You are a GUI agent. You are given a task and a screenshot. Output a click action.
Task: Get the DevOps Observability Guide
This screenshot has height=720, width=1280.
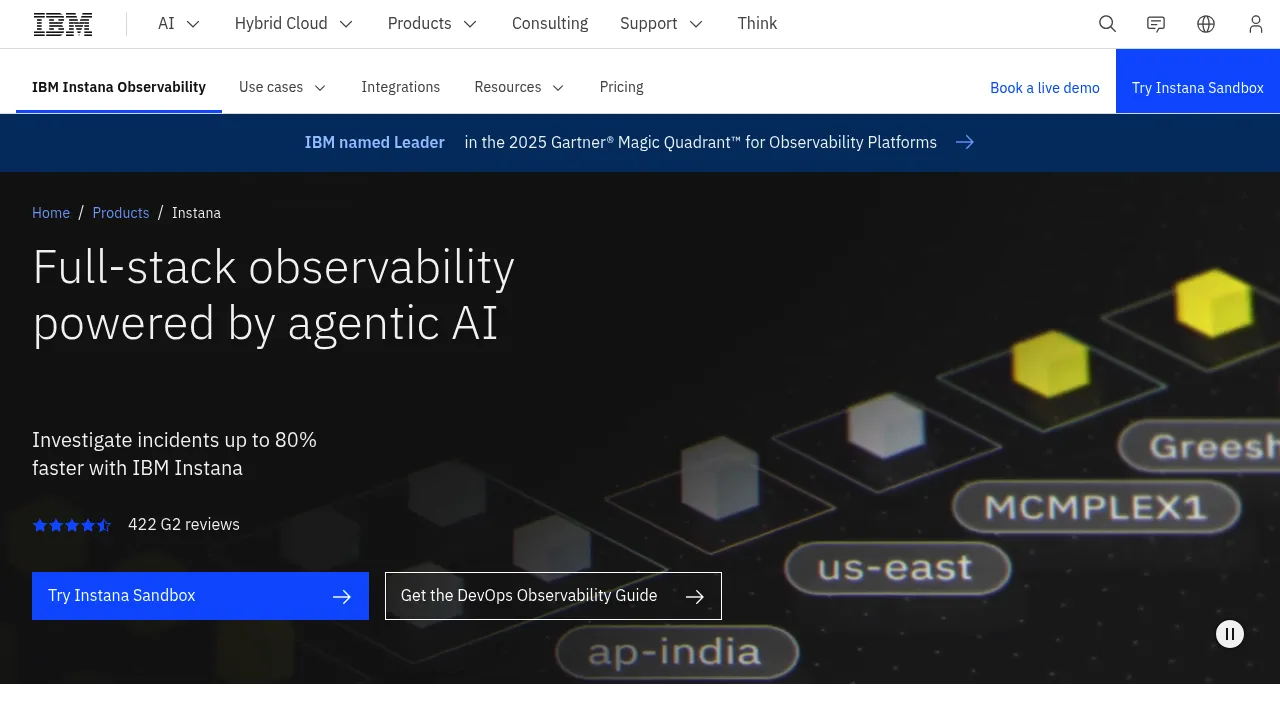(x=553, y=596)
